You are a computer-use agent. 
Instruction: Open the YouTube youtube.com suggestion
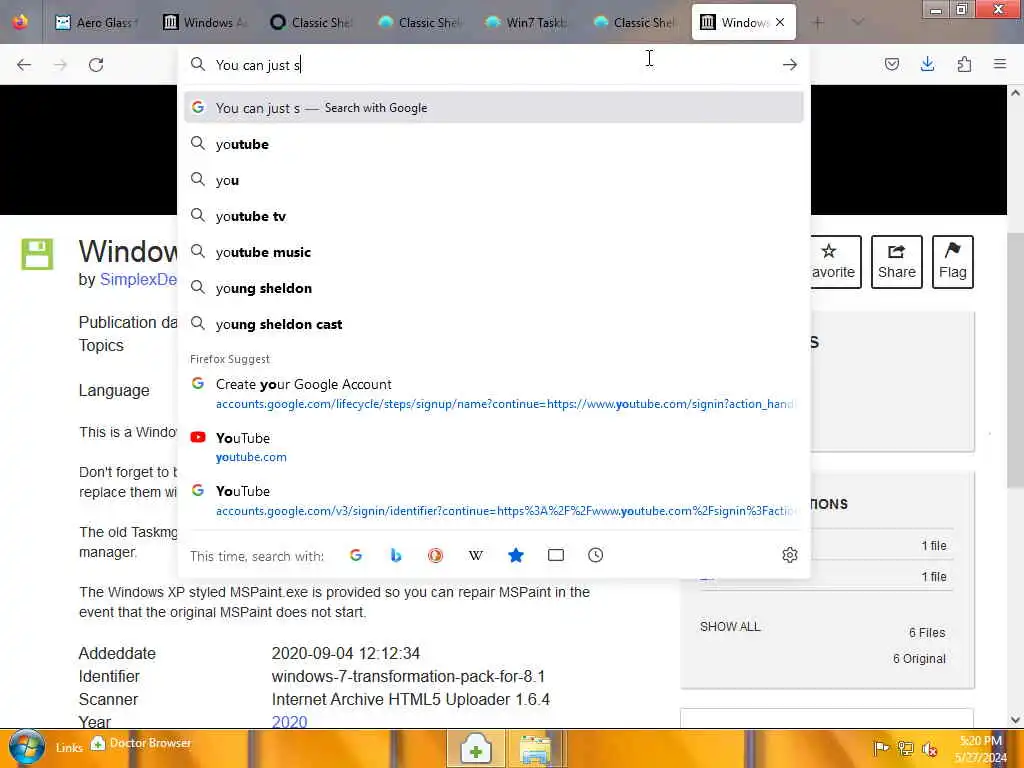(x=494, y=447)
